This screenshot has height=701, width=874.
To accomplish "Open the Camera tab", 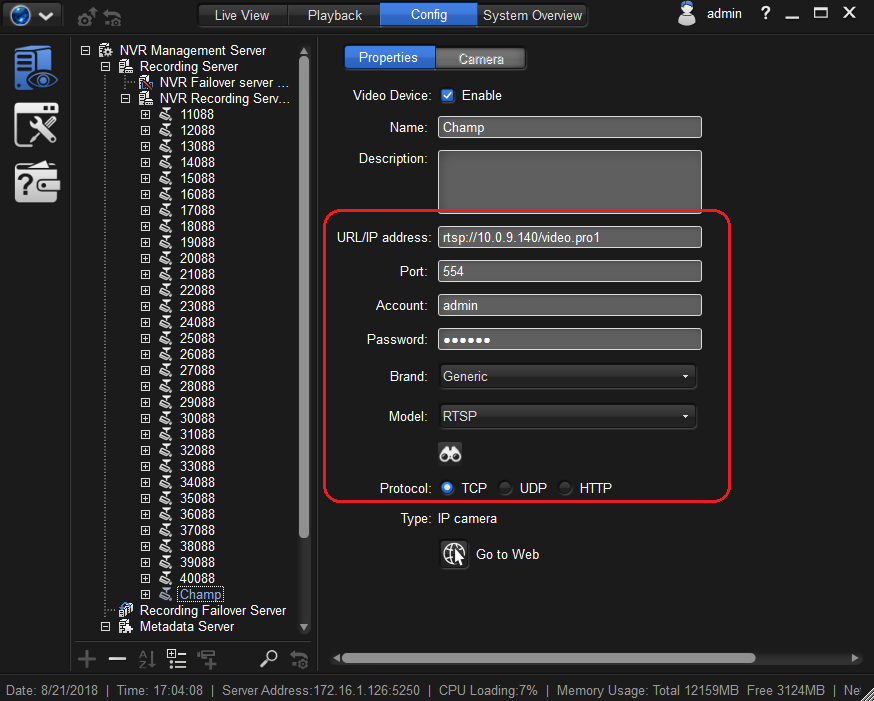I will coord(481,58).
